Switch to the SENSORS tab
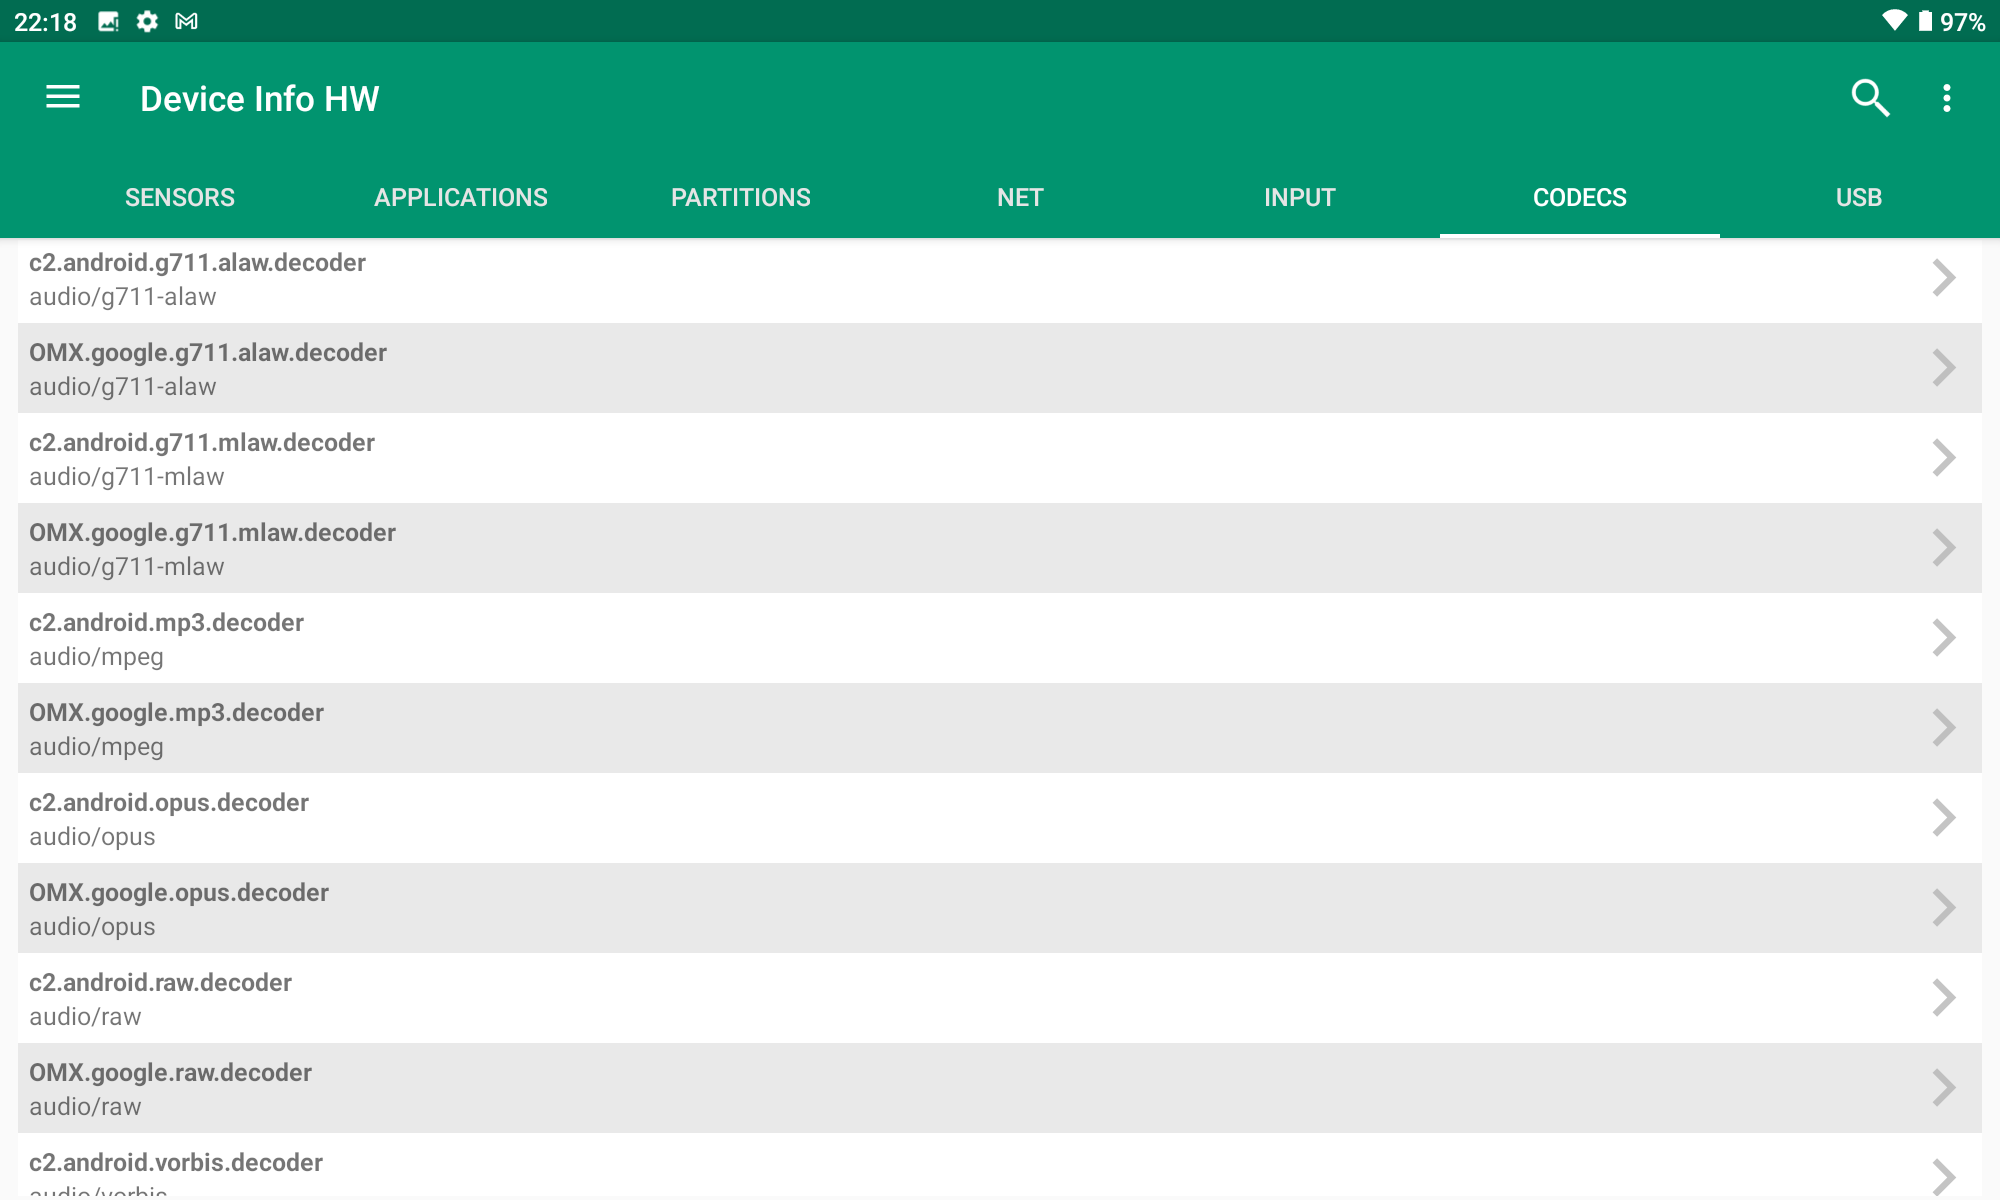The width and height of the screenshot is (2000, 1200). point(180,197)
